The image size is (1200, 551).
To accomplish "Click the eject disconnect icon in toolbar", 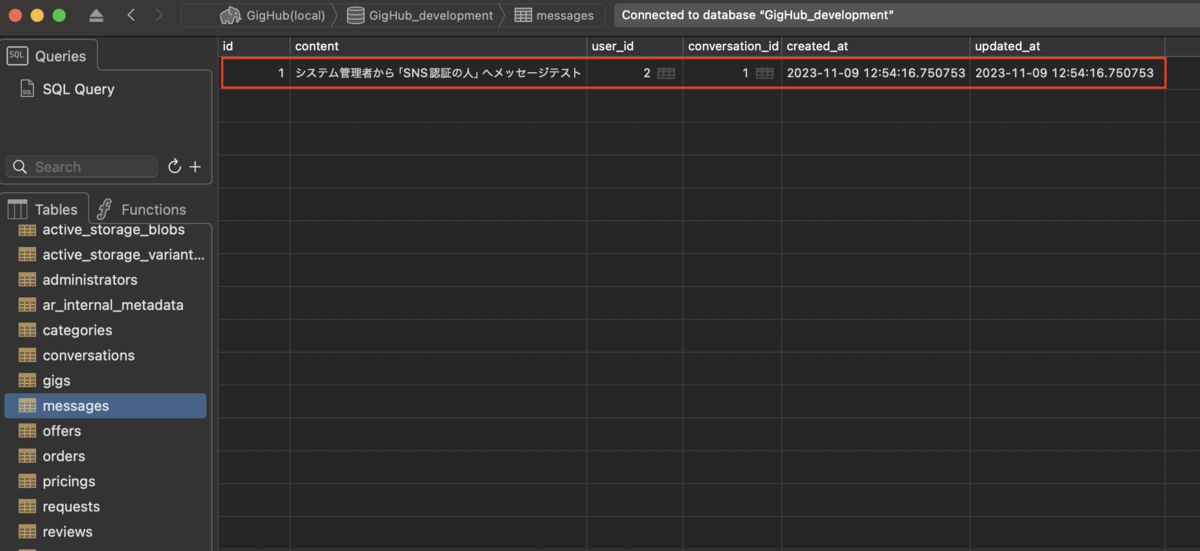I will point(96,15).
